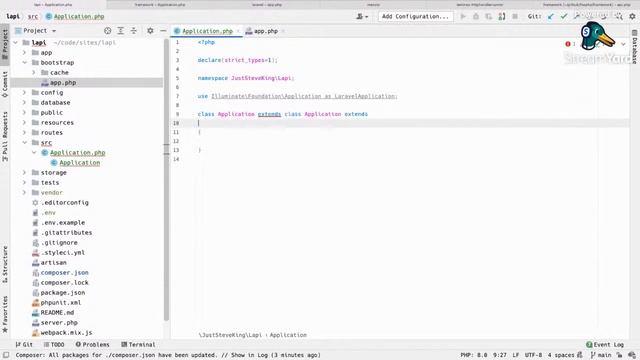Click the Stop square icon in toolbar

(x=515, y=17)
